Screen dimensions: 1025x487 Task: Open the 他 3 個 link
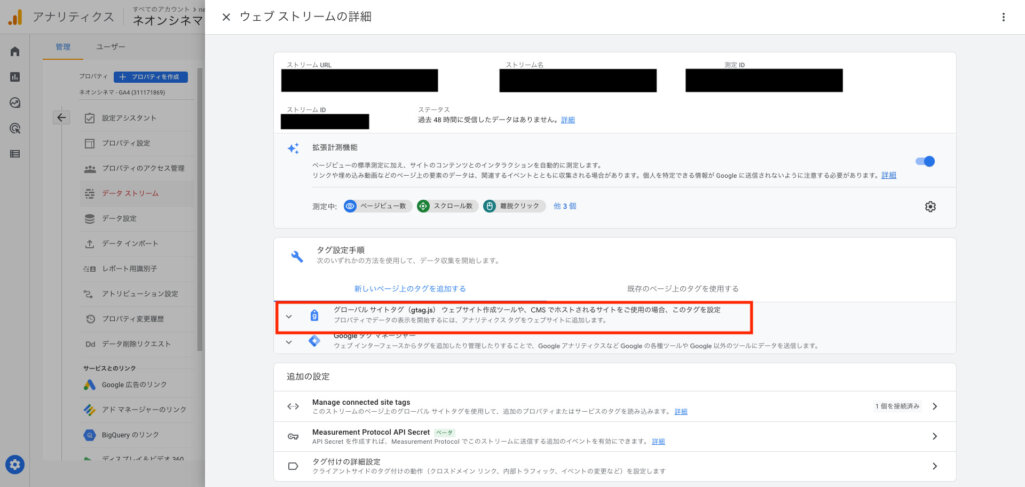(x=565, y=206)
